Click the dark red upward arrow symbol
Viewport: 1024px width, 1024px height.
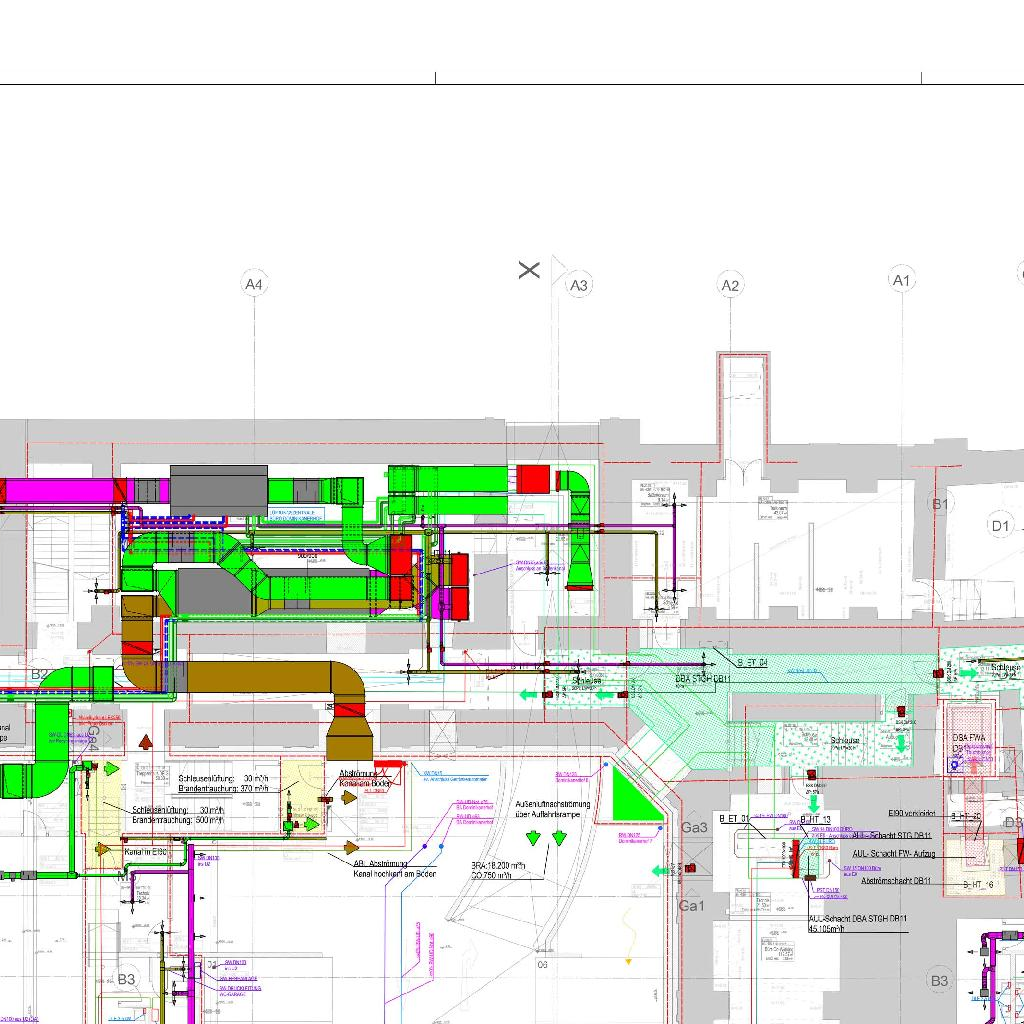coord(146,742)
